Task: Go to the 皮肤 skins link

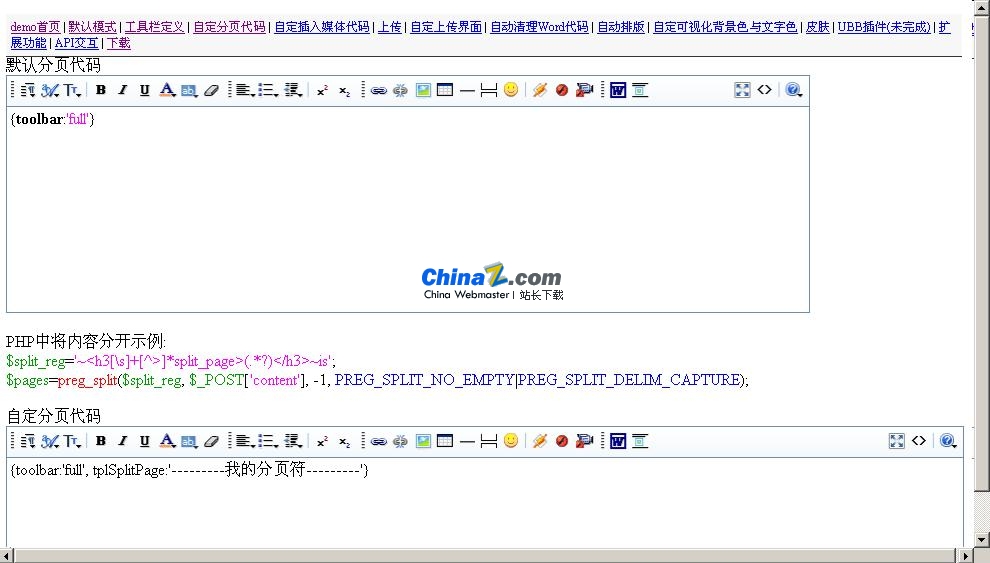Action: (818, 27)
